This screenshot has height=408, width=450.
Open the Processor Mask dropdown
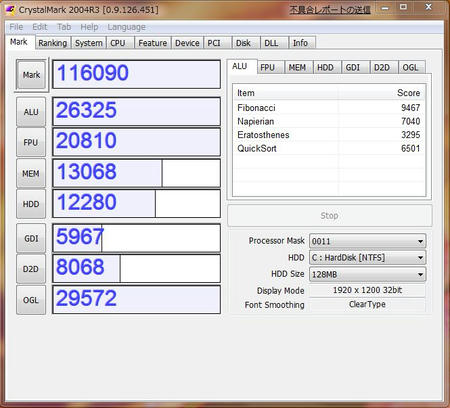[367, 241]
